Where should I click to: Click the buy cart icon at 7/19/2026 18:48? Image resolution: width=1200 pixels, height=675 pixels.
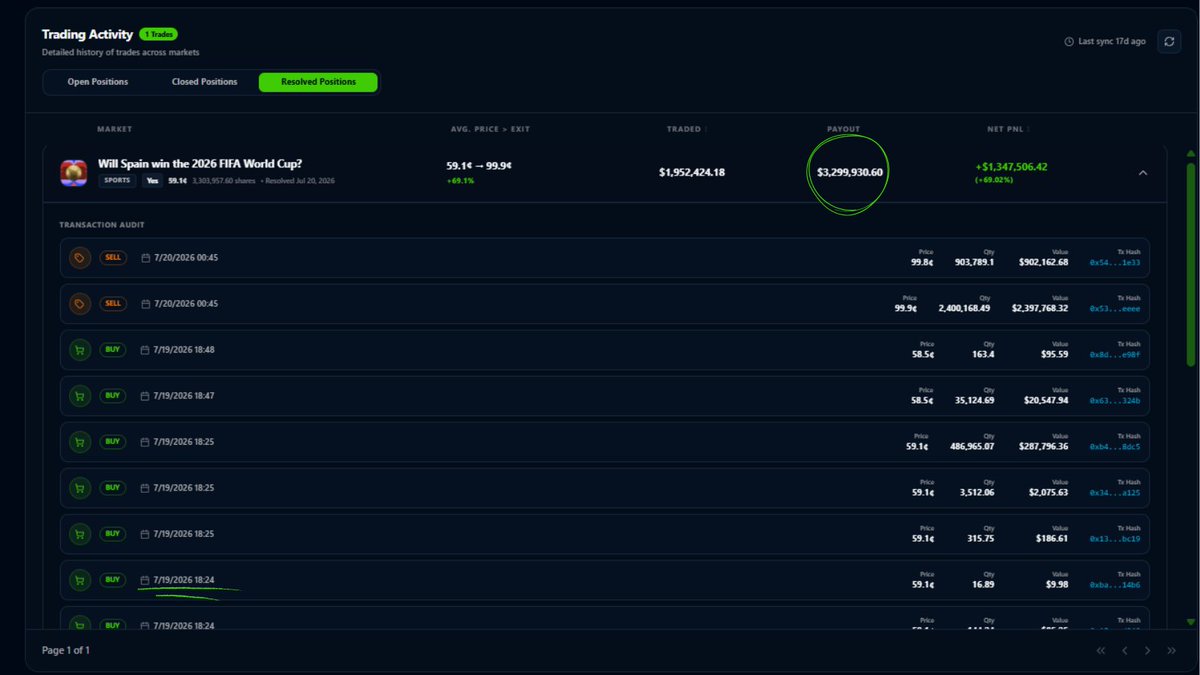pos(80,350)
